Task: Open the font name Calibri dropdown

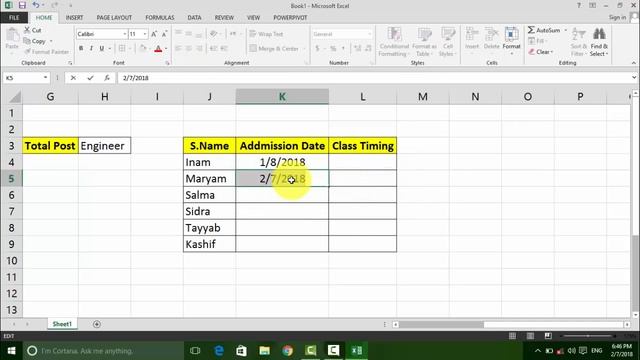Action: (x=124, y=34)
